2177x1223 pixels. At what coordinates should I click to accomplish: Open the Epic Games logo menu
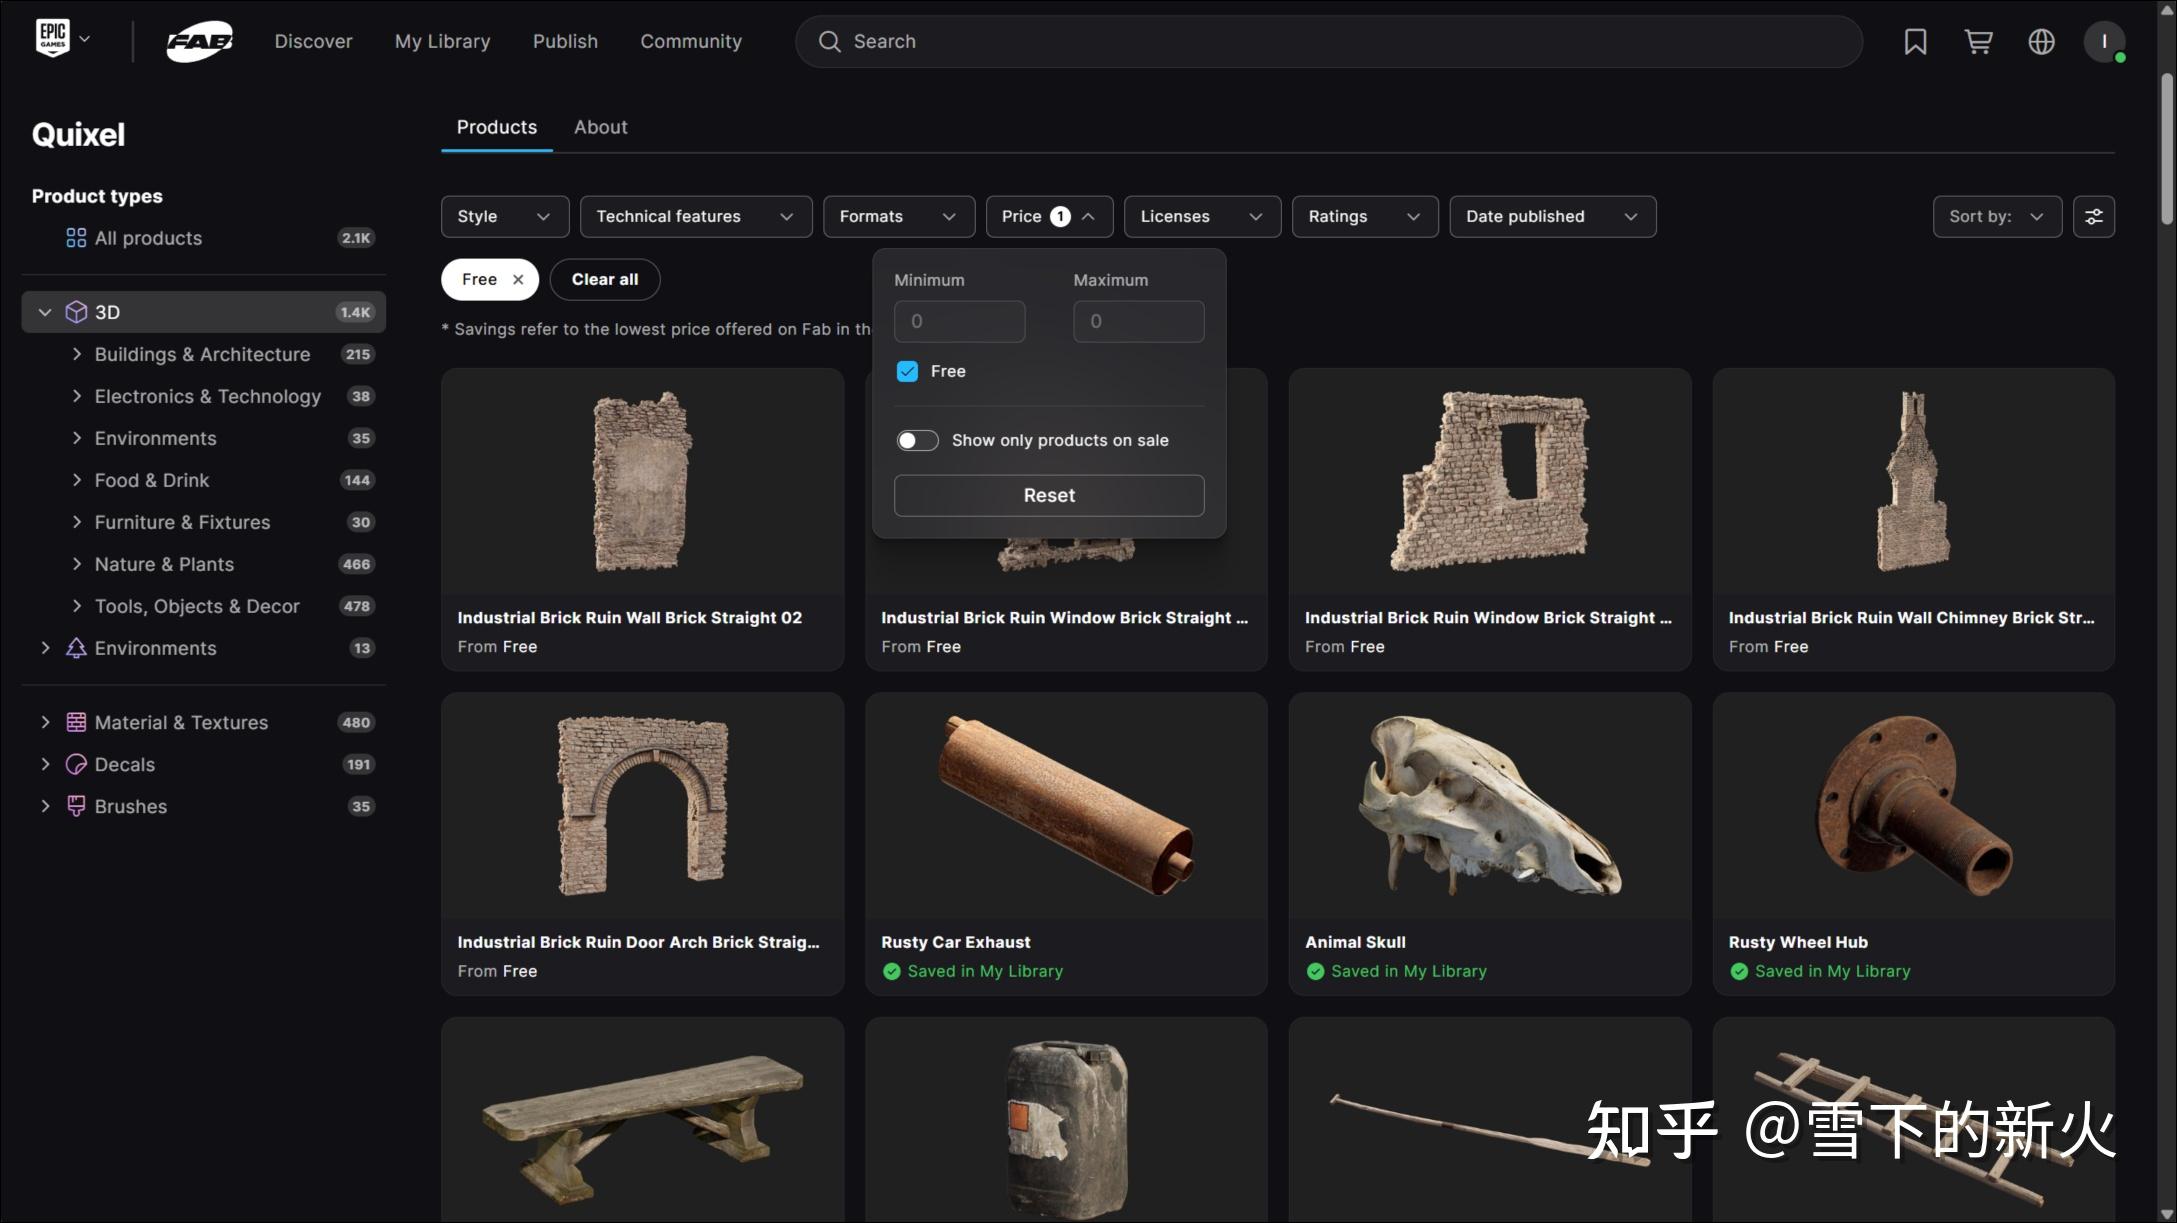point(62,39)
